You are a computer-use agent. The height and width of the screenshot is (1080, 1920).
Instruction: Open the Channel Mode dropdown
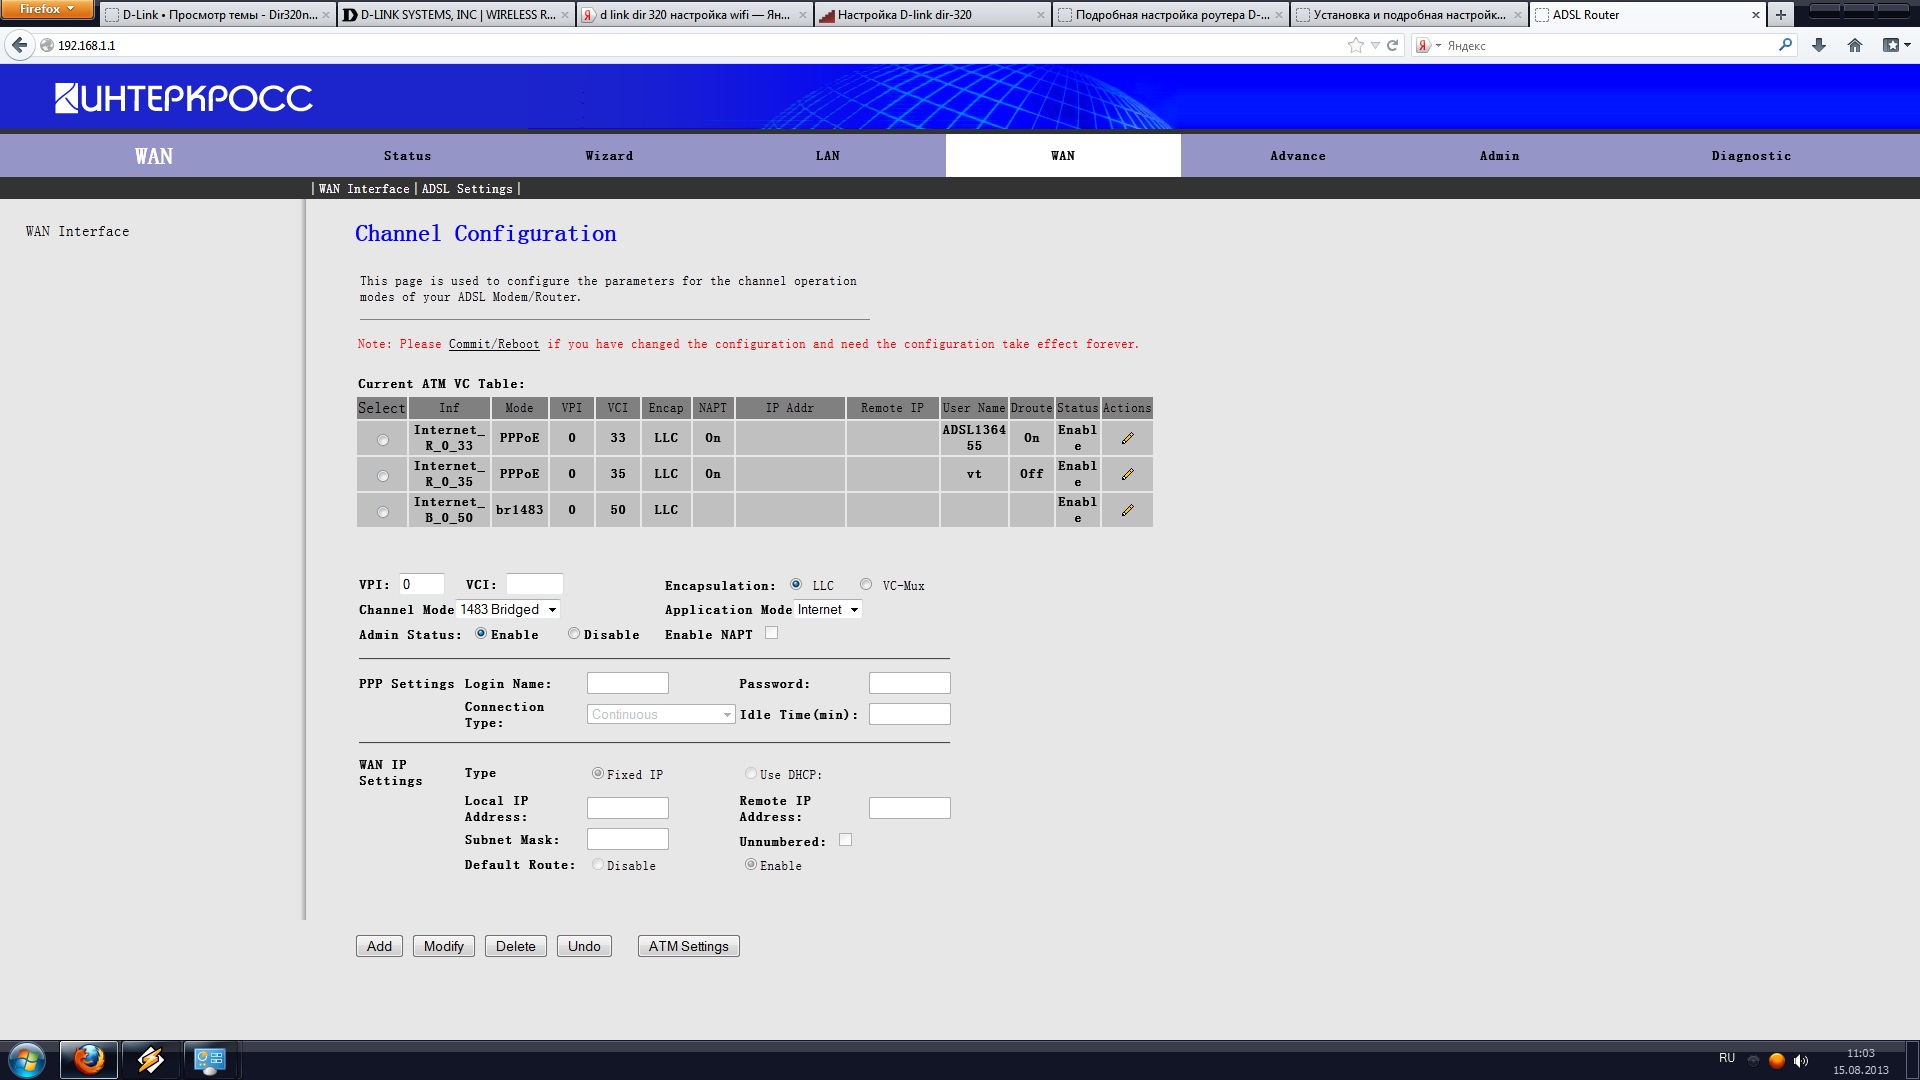click(x=508, y=609)
